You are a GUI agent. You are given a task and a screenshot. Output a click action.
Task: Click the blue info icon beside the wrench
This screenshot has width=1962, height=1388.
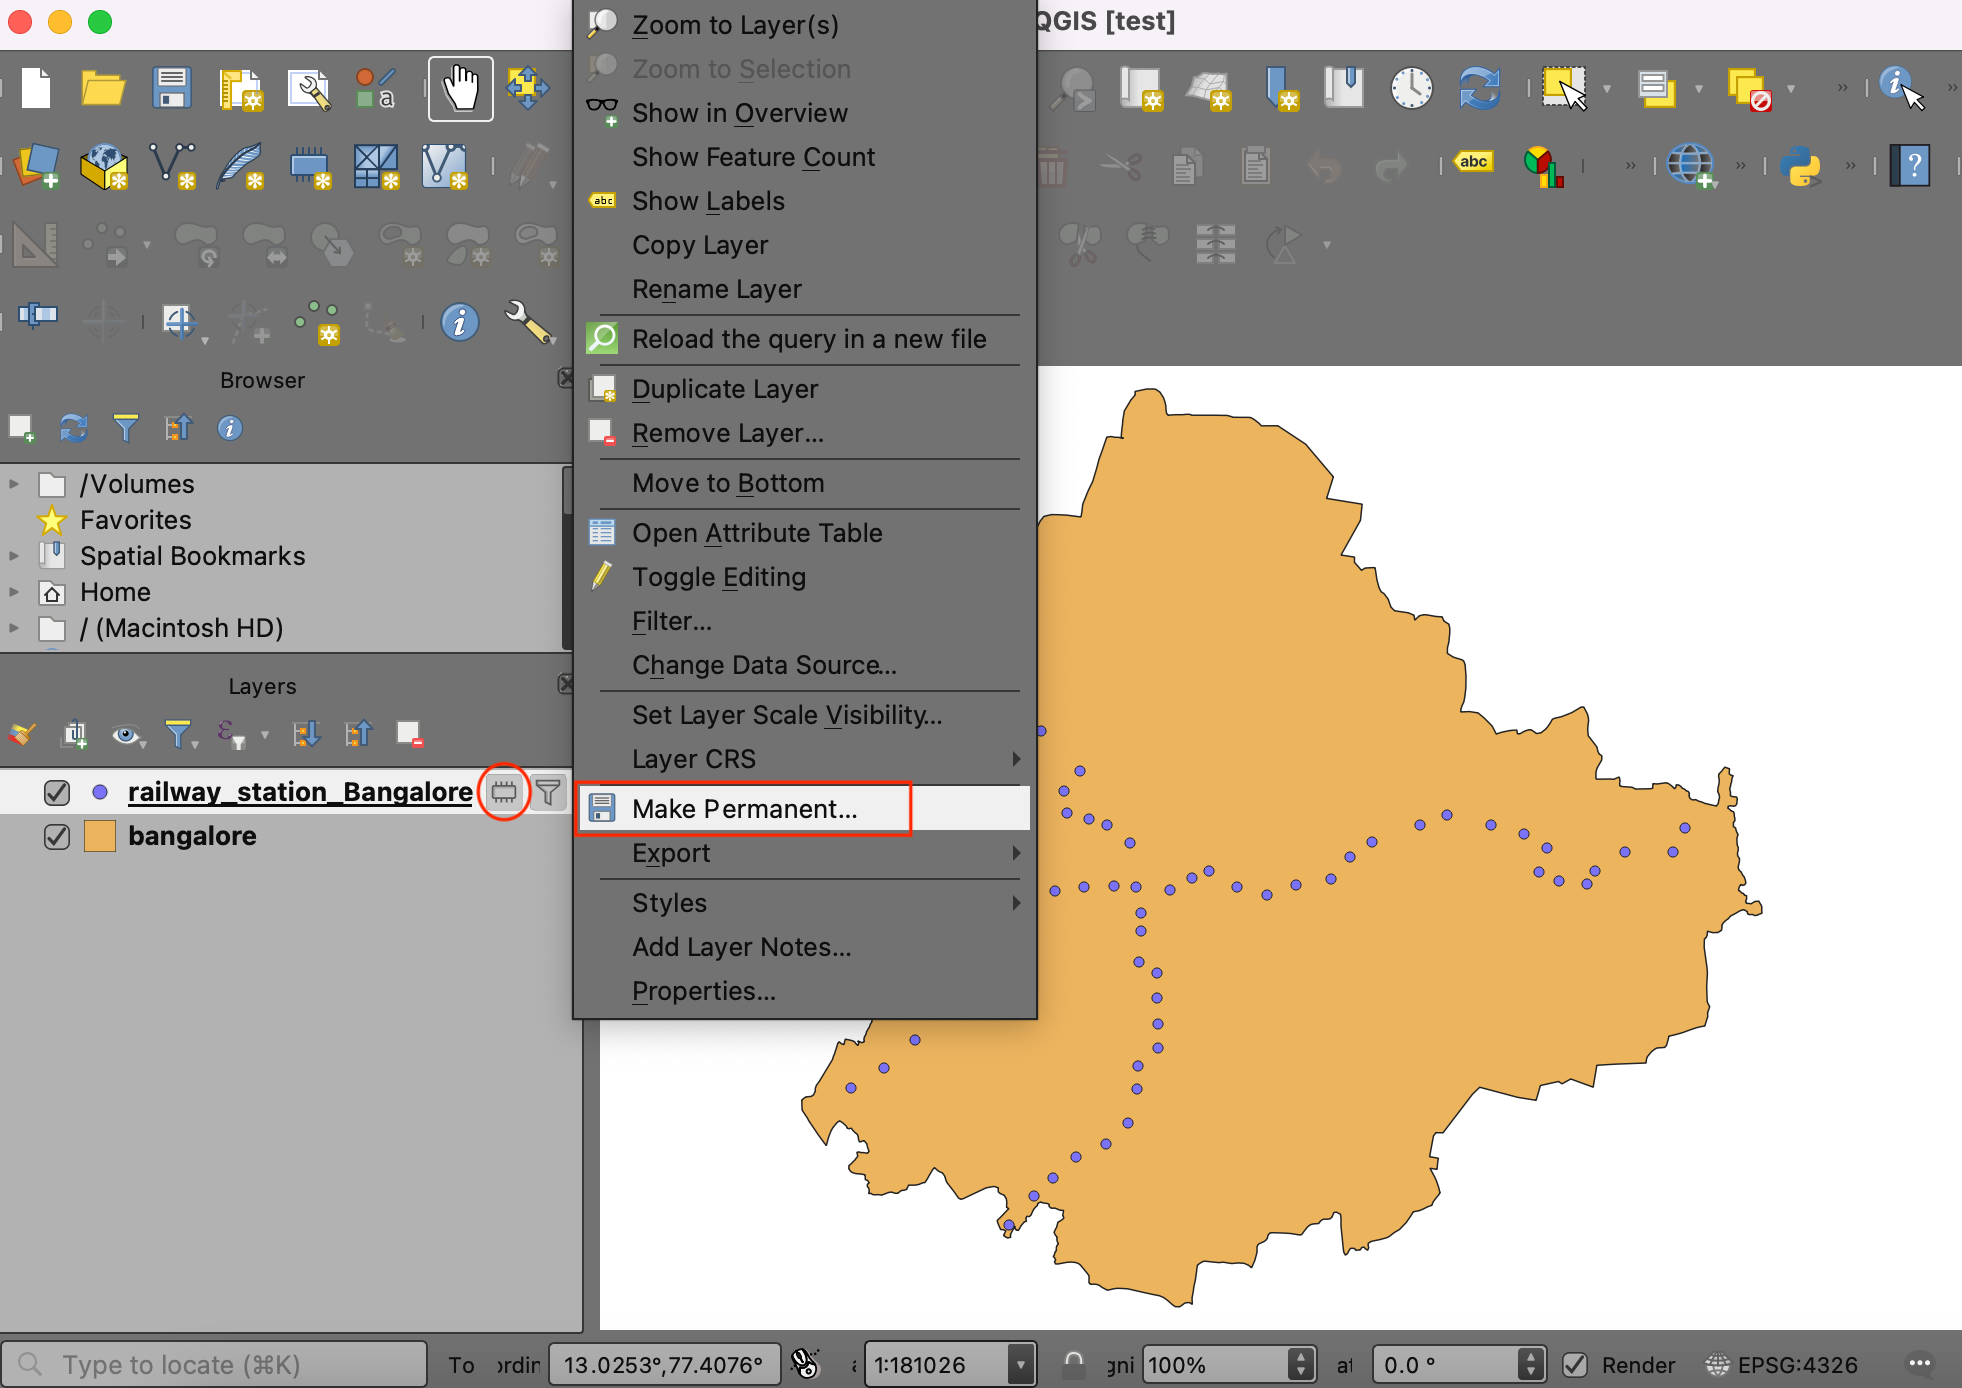460,322
